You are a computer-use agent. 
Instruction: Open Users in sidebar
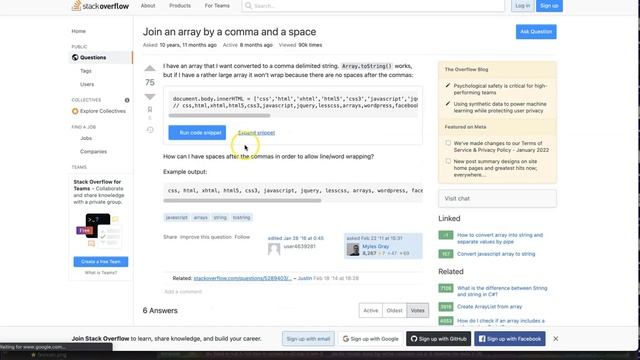[x=87, y=84]
